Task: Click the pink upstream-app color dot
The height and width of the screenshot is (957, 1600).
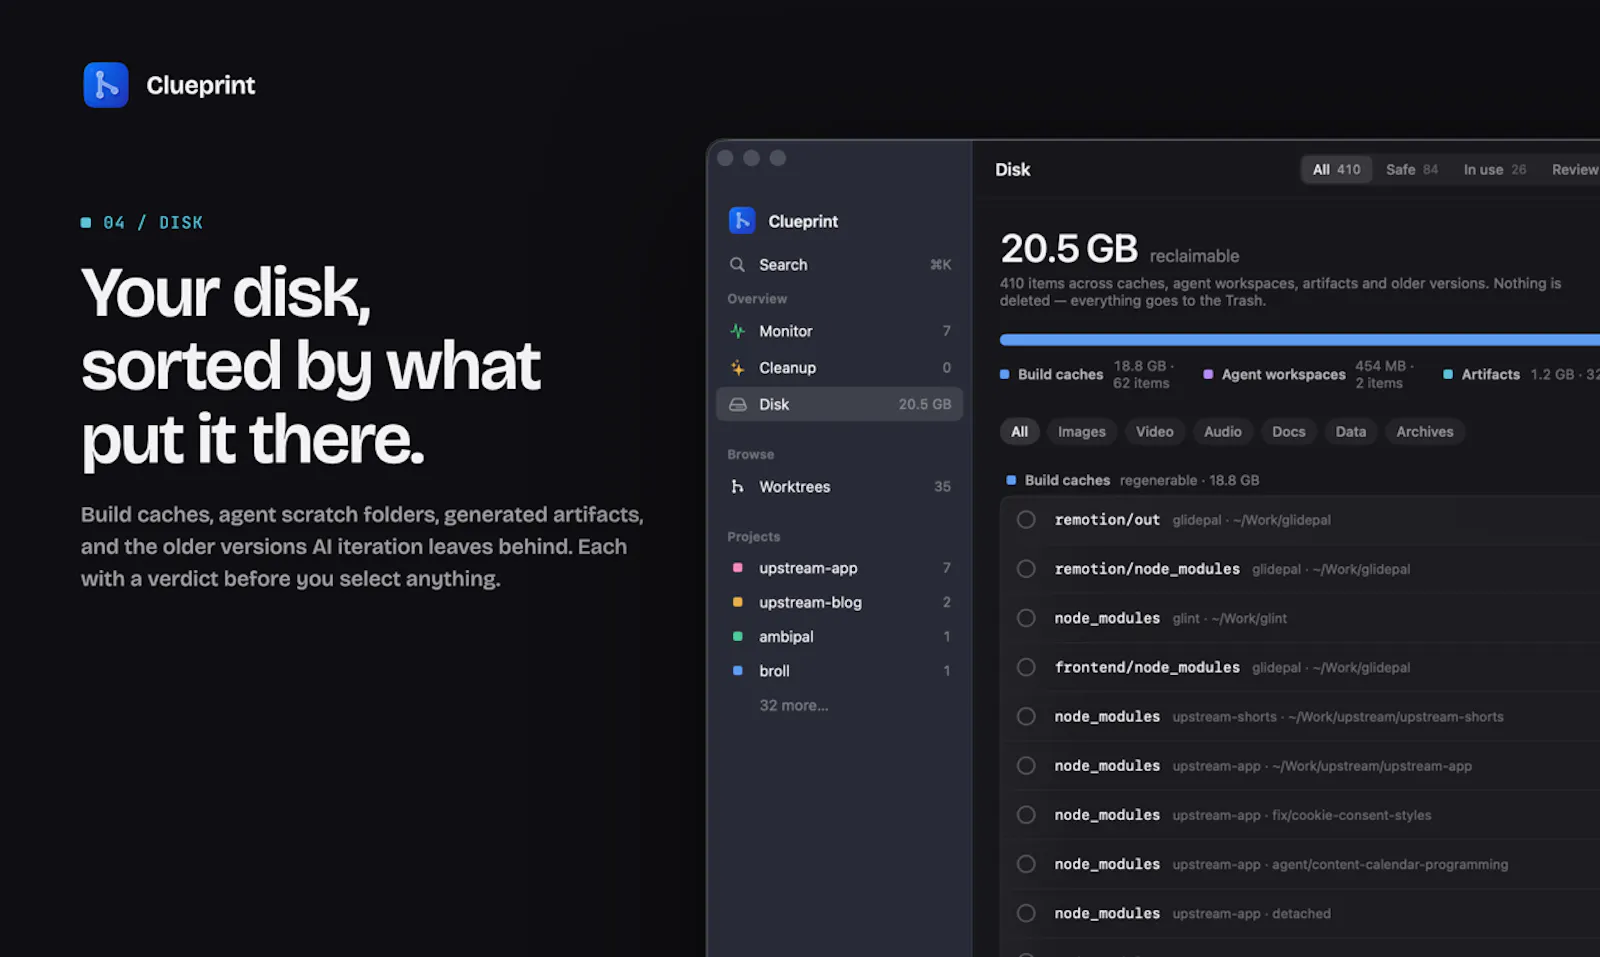Action: tap(738, 568)
